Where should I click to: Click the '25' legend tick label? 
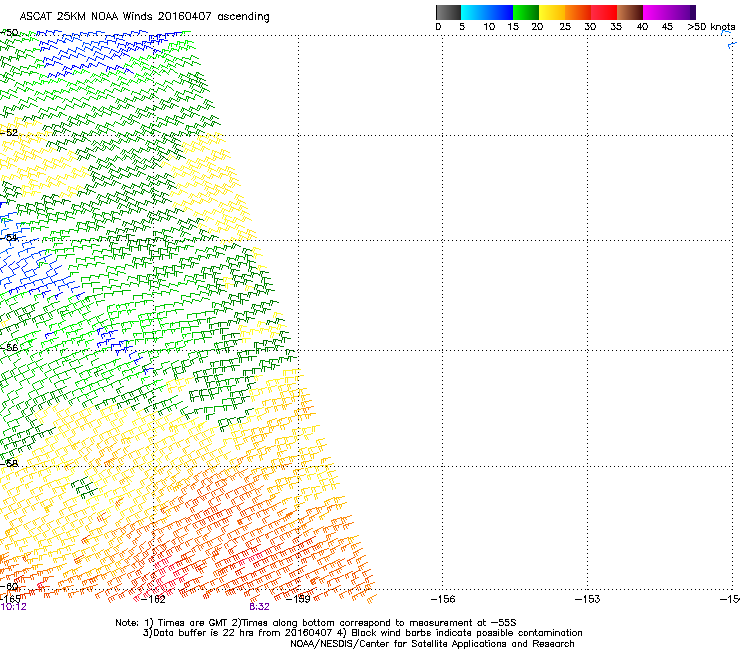(565, 27)
